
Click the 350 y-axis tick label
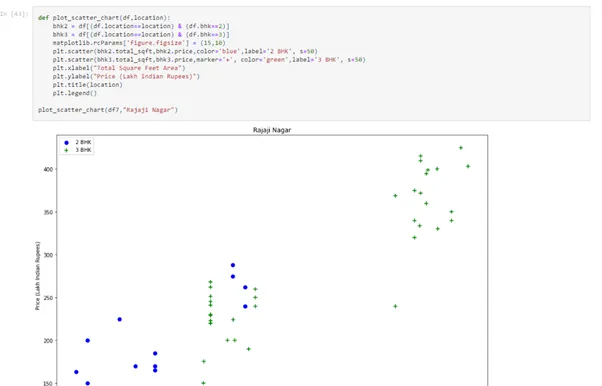tap(48, 212)
